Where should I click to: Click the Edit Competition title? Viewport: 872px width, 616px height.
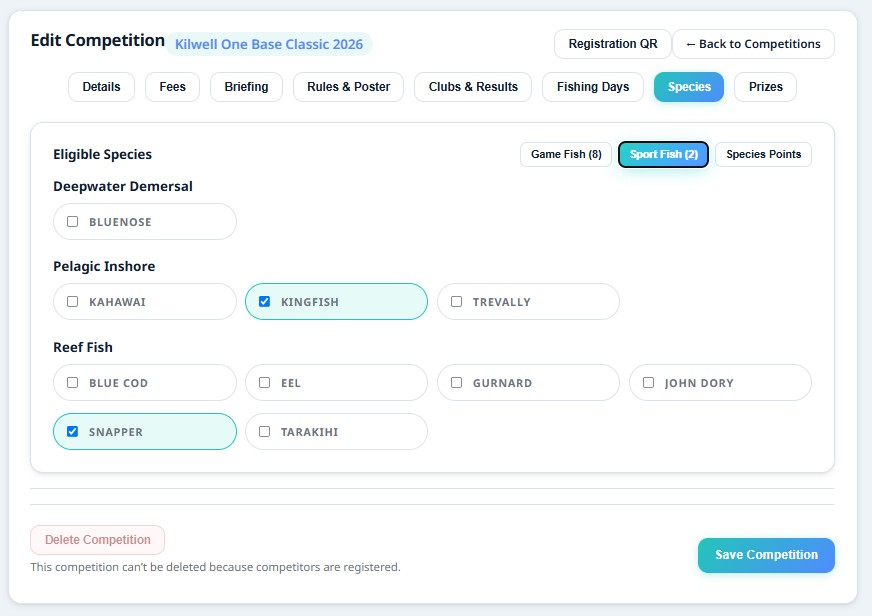(98, 40)
